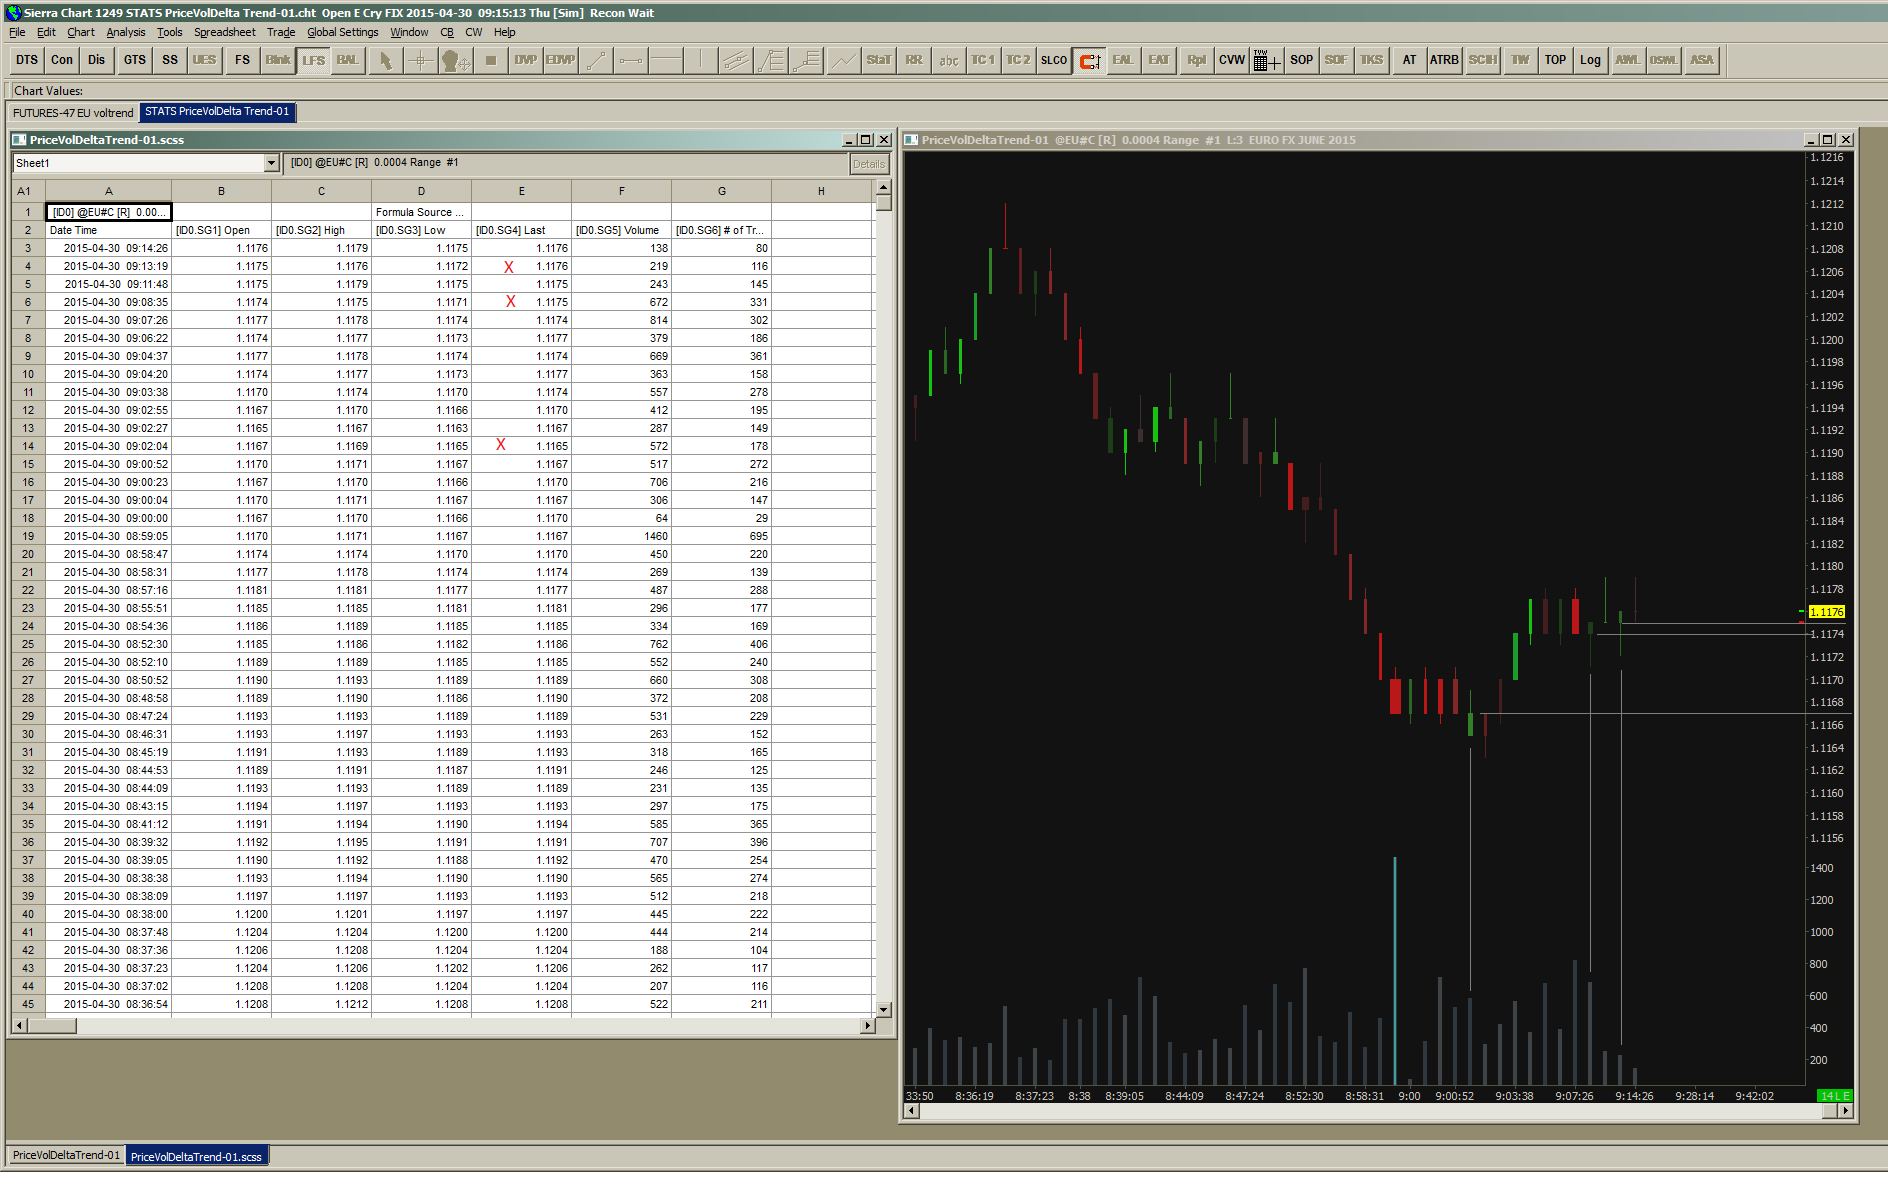Select the horizontal line drawing tool
Screen dimensions: 1888x1200
(x=666, y=60)
